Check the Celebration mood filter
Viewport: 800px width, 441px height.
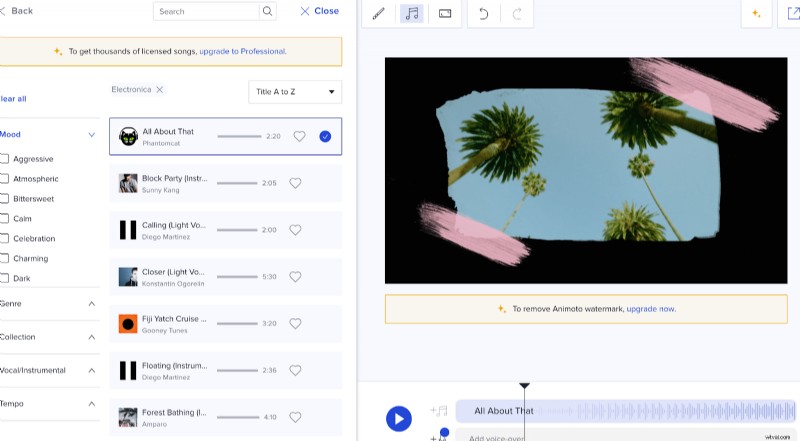[x=4, y=238]
